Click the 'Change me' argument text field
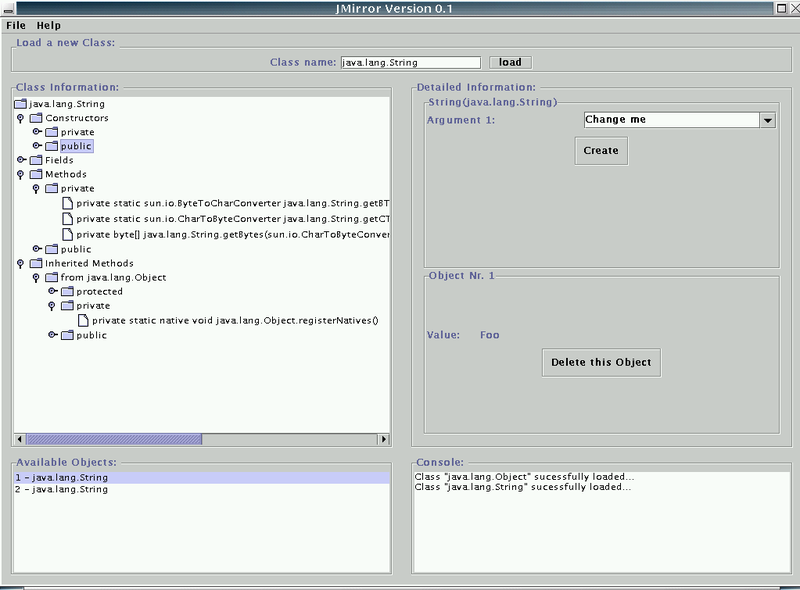 coord(671,120)
